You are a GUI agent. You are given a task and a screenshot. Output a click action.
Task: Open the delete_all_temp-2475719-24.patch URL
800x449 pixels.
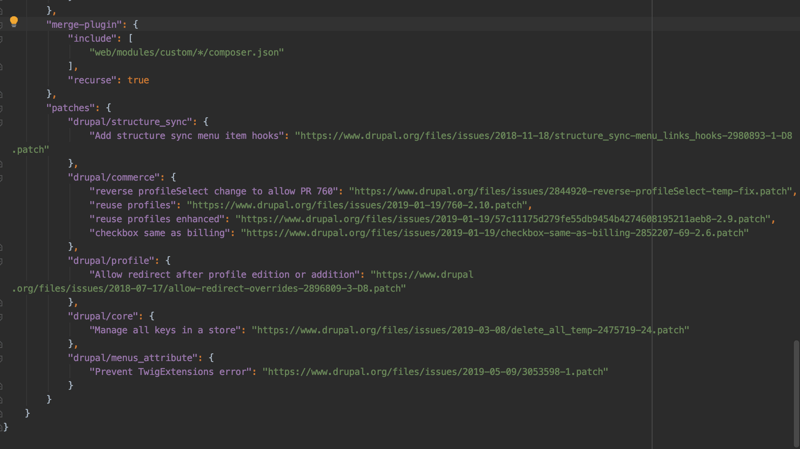470,330
